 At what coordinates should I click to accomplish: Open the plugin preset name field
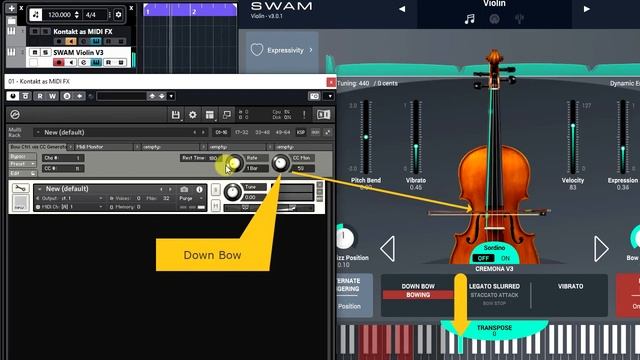[x=121, y=96]
